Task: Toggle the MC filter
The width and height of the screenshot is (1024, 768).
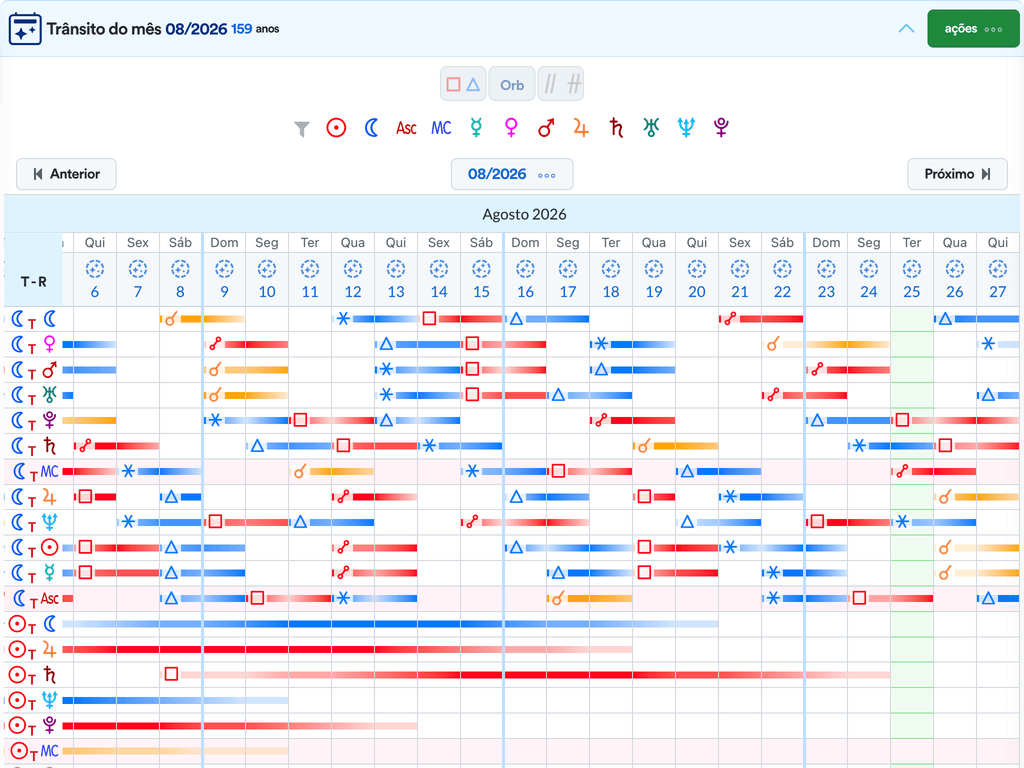Action: [x=441, y=128]
